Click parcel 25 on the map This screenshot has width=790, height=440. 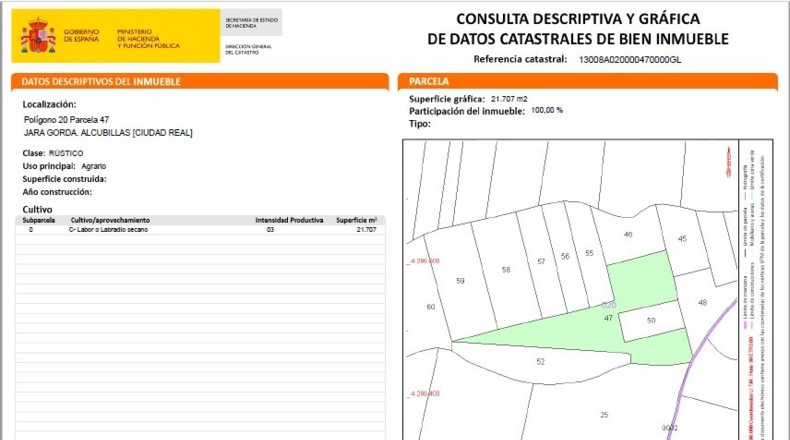(604, 415)
